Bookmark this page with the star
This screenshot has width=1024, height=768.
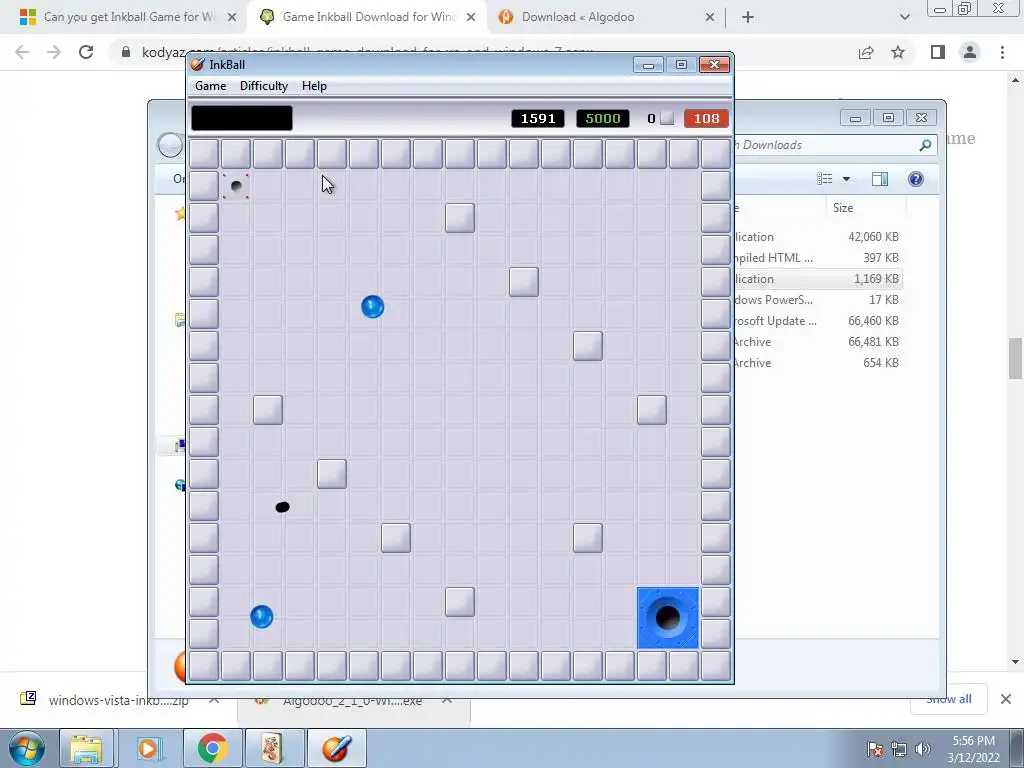click(x=898, y=52)
